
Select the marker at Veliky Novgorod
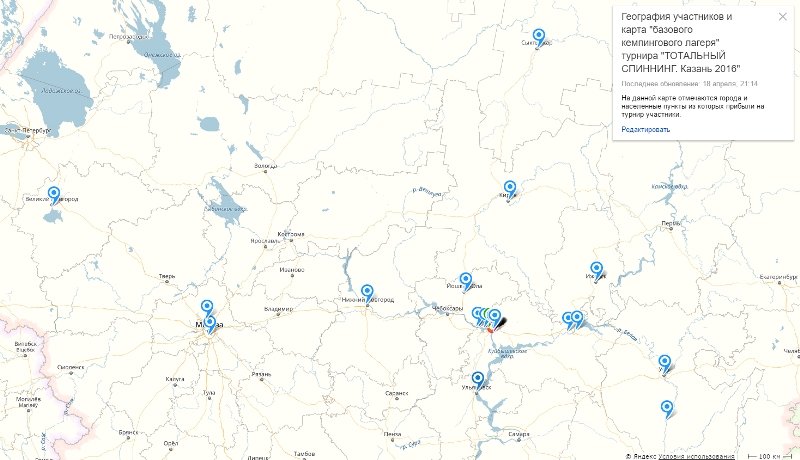click(54, 193)
